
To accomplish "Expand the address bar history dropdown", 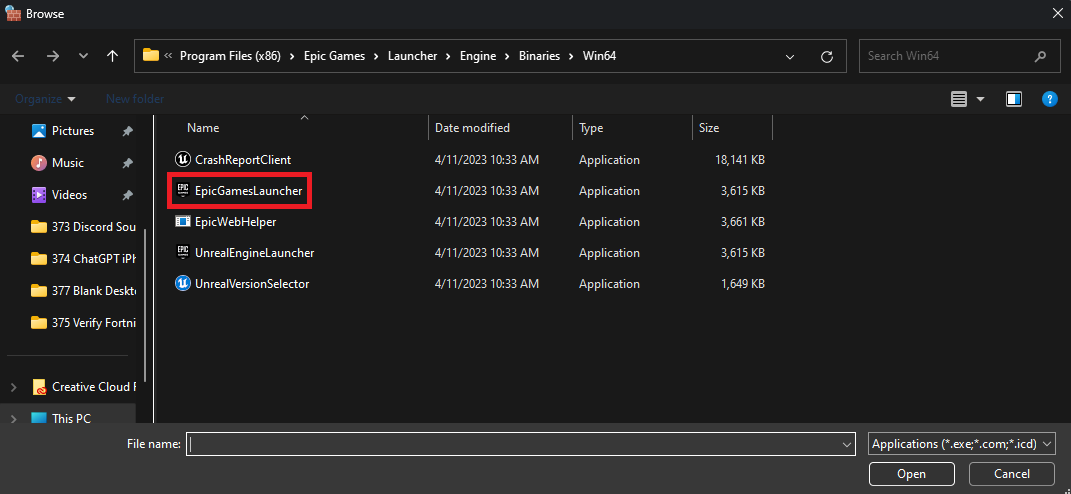I will (x=790, y=56).
